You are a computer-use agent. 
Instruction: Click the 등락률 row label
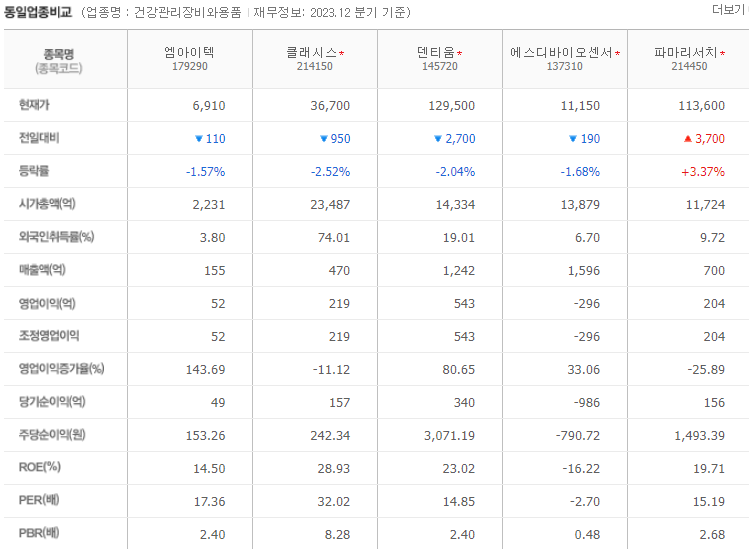(x=34, y=171)
